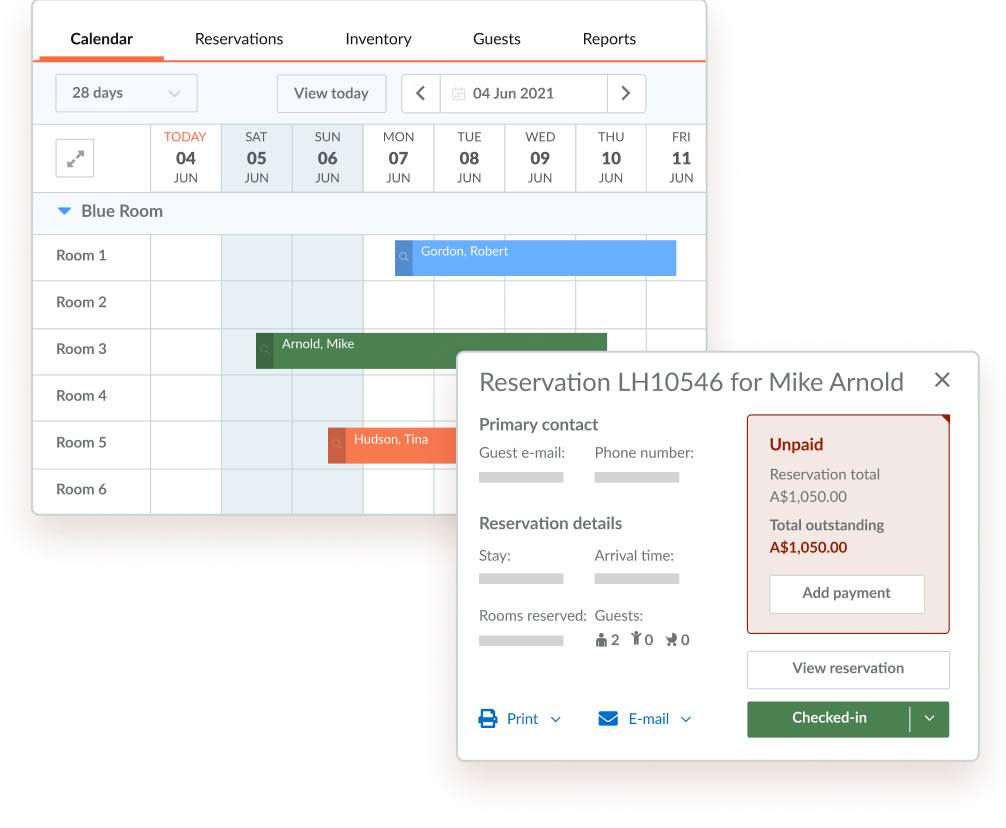Open the Inventory tab
This screenshot has height=828, width=1006.
[378, 39]
